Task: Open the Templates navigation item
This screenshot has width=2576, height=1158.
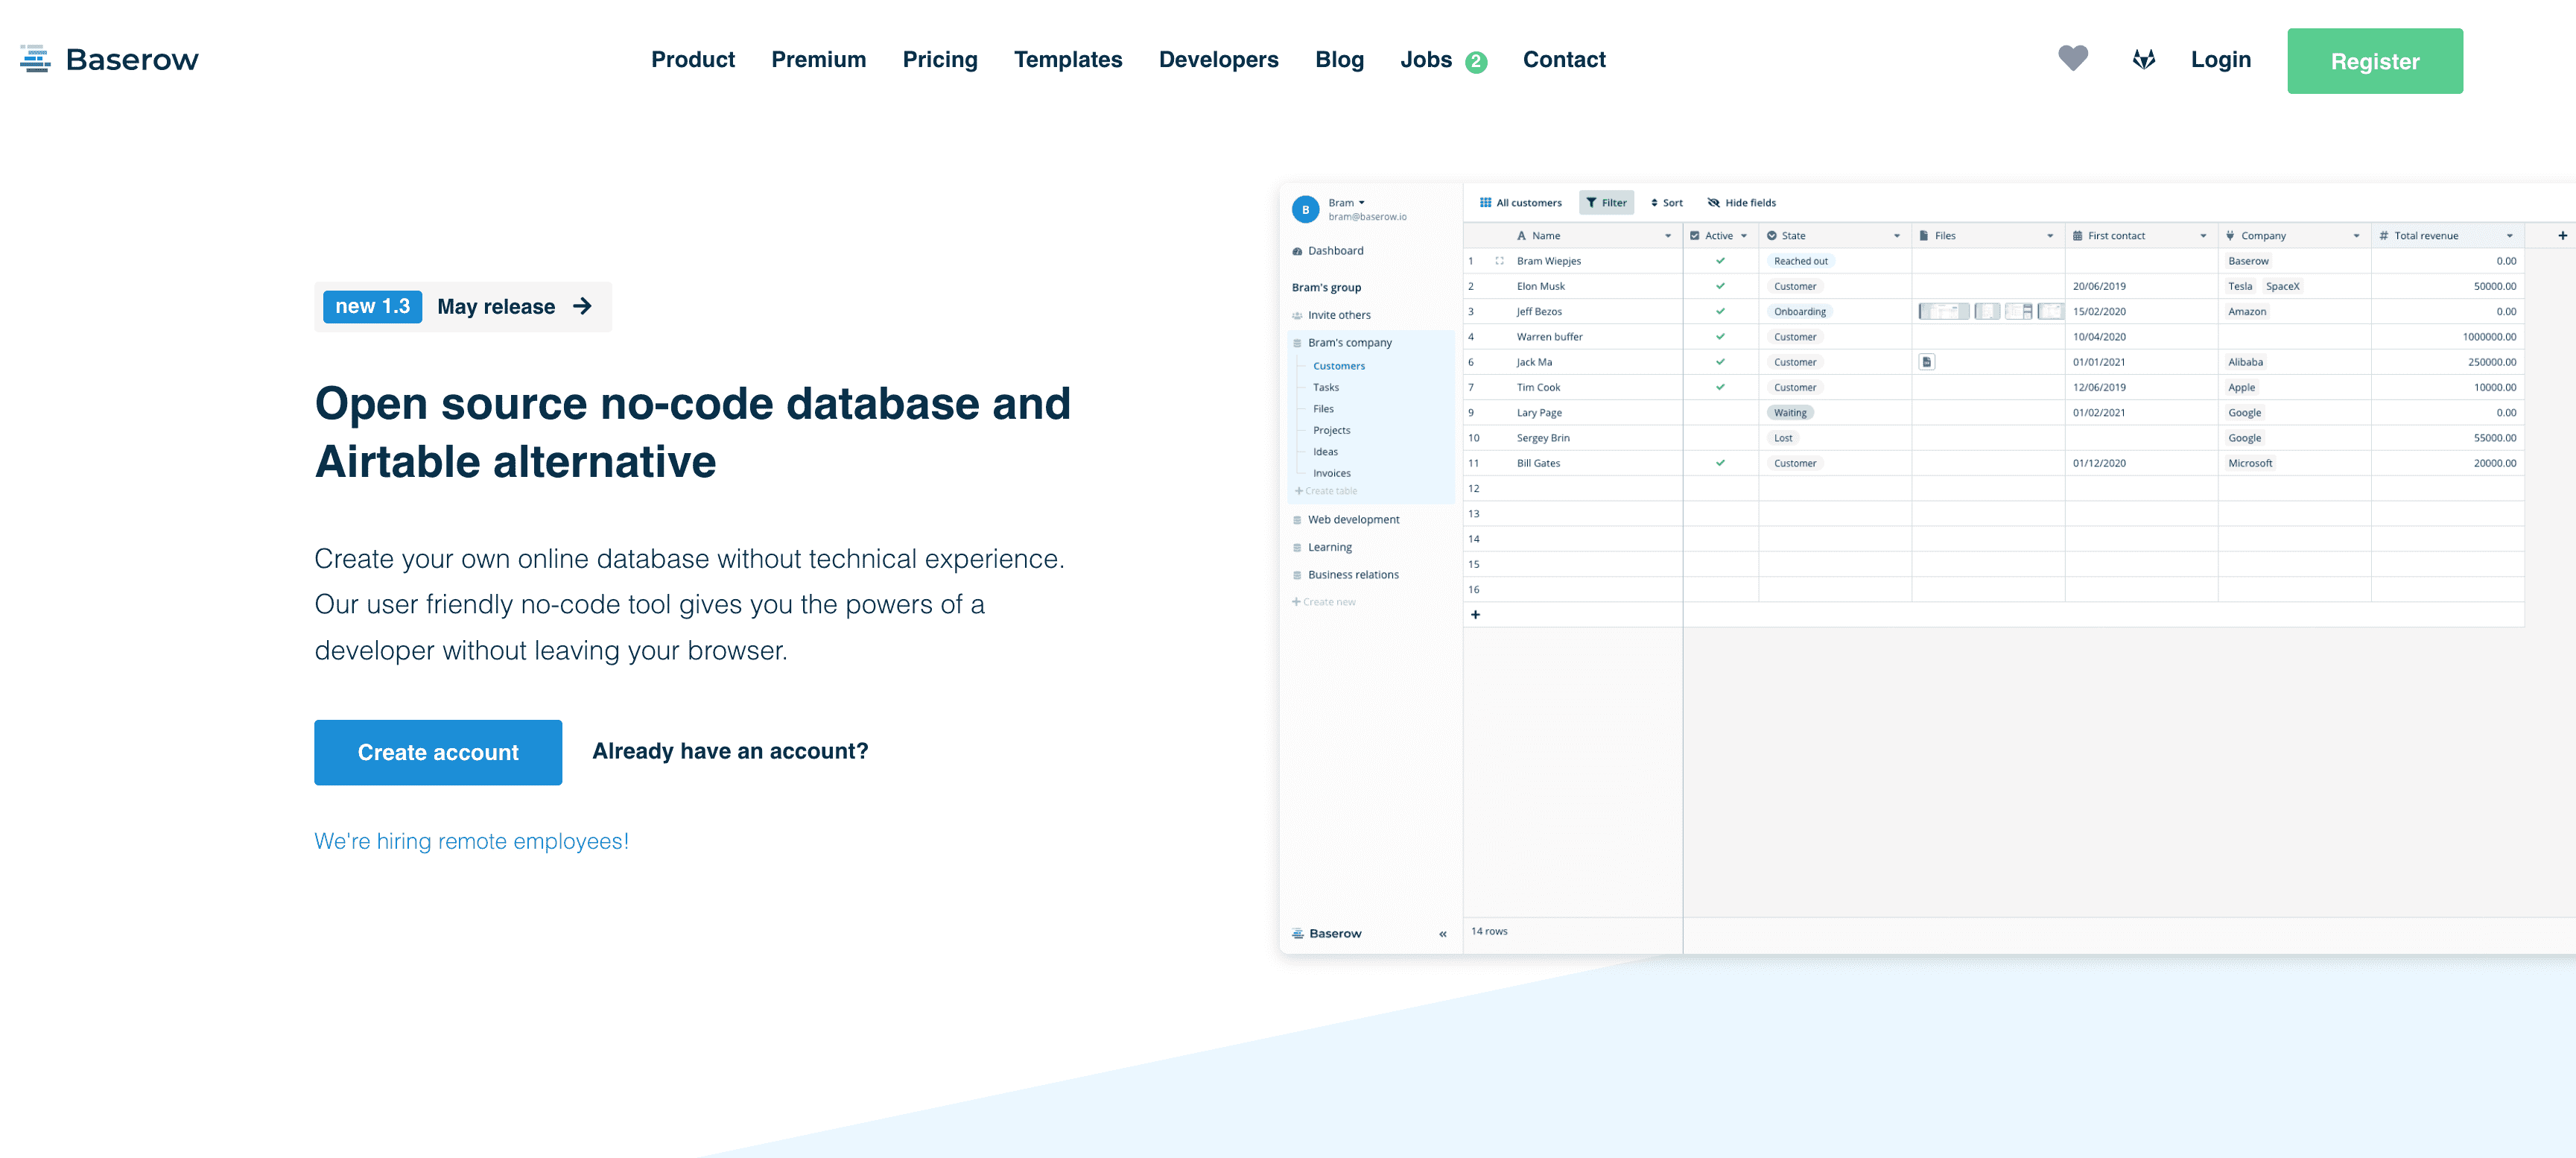Action: coord(1067,59)
